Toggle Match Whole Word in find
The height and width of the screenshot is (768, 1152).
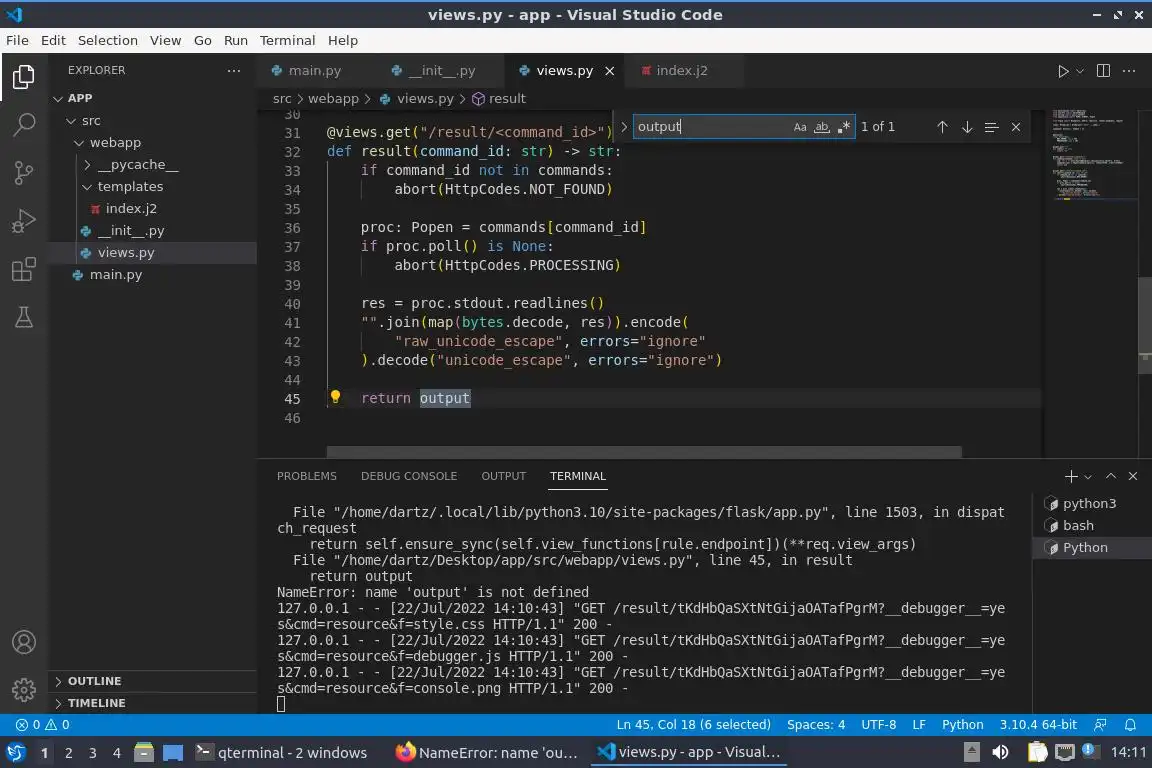(821, 127)
